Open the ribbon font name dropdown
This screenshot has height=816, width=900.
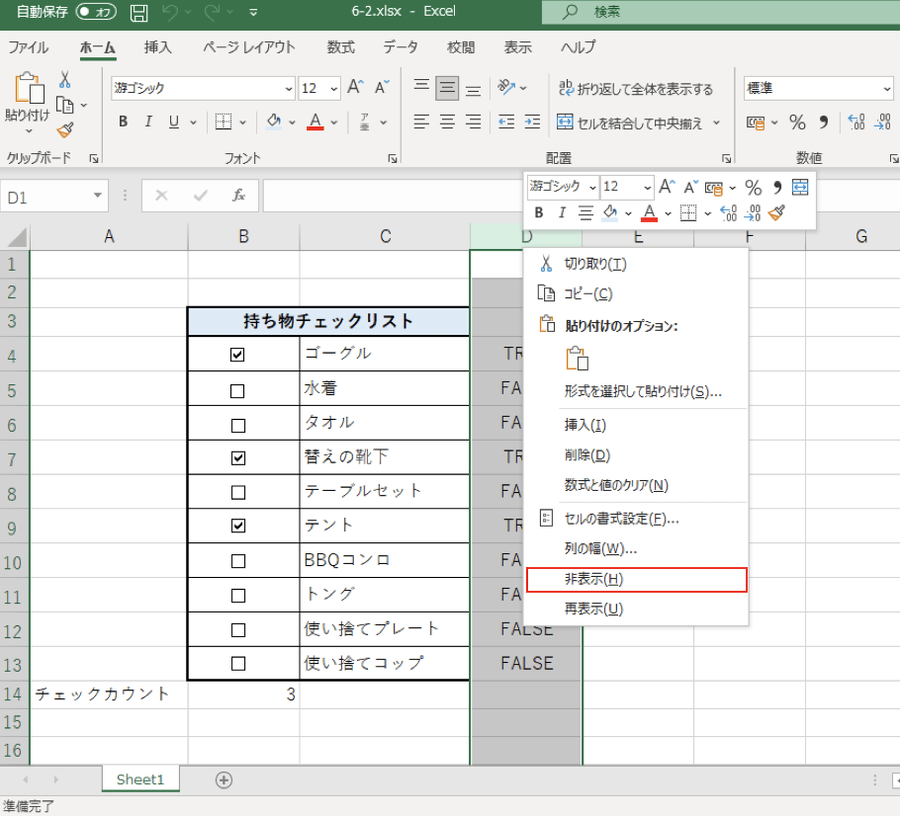point(289,89)
